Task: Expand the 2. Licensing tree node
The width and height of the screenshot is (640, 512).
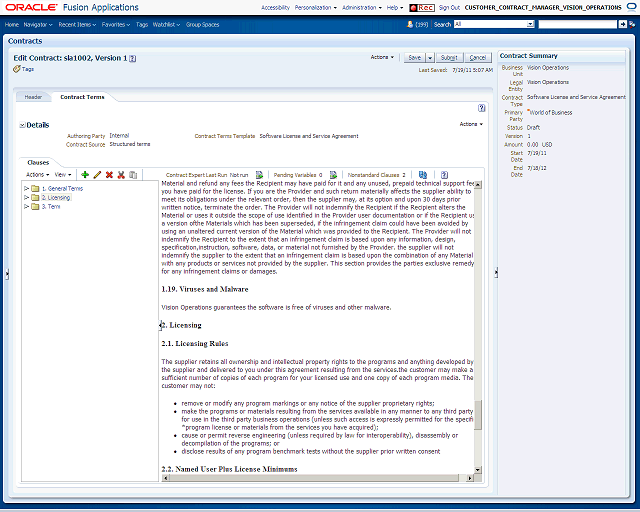Action: click(x=27, y=198)
